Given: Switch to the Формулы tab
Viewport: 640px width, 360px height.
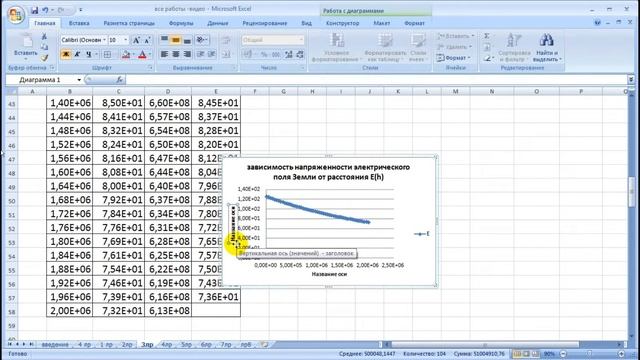Looking at the screenshot, I should click(x=181, y=23).
